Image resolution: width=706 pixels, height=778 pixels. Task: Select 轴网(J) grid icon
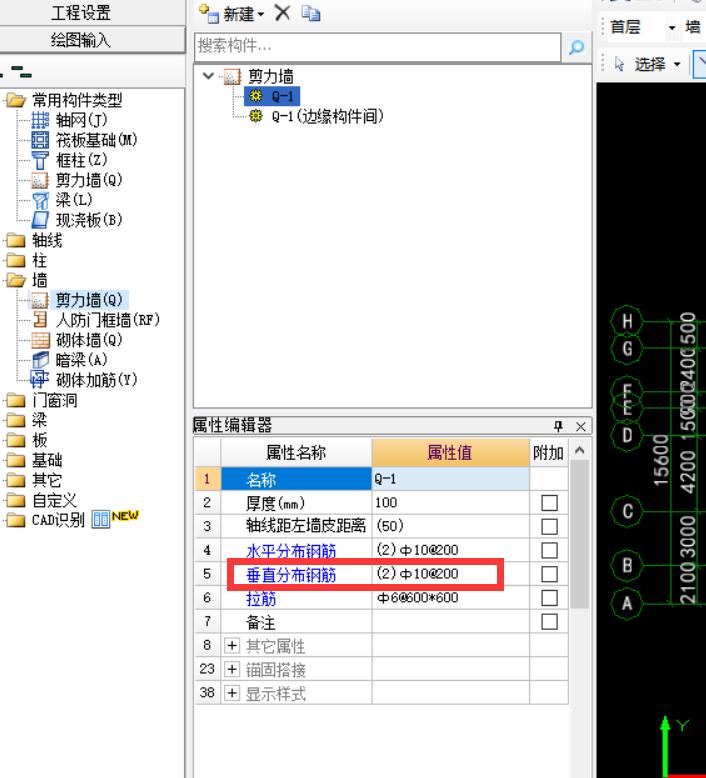tap(40, 120)
